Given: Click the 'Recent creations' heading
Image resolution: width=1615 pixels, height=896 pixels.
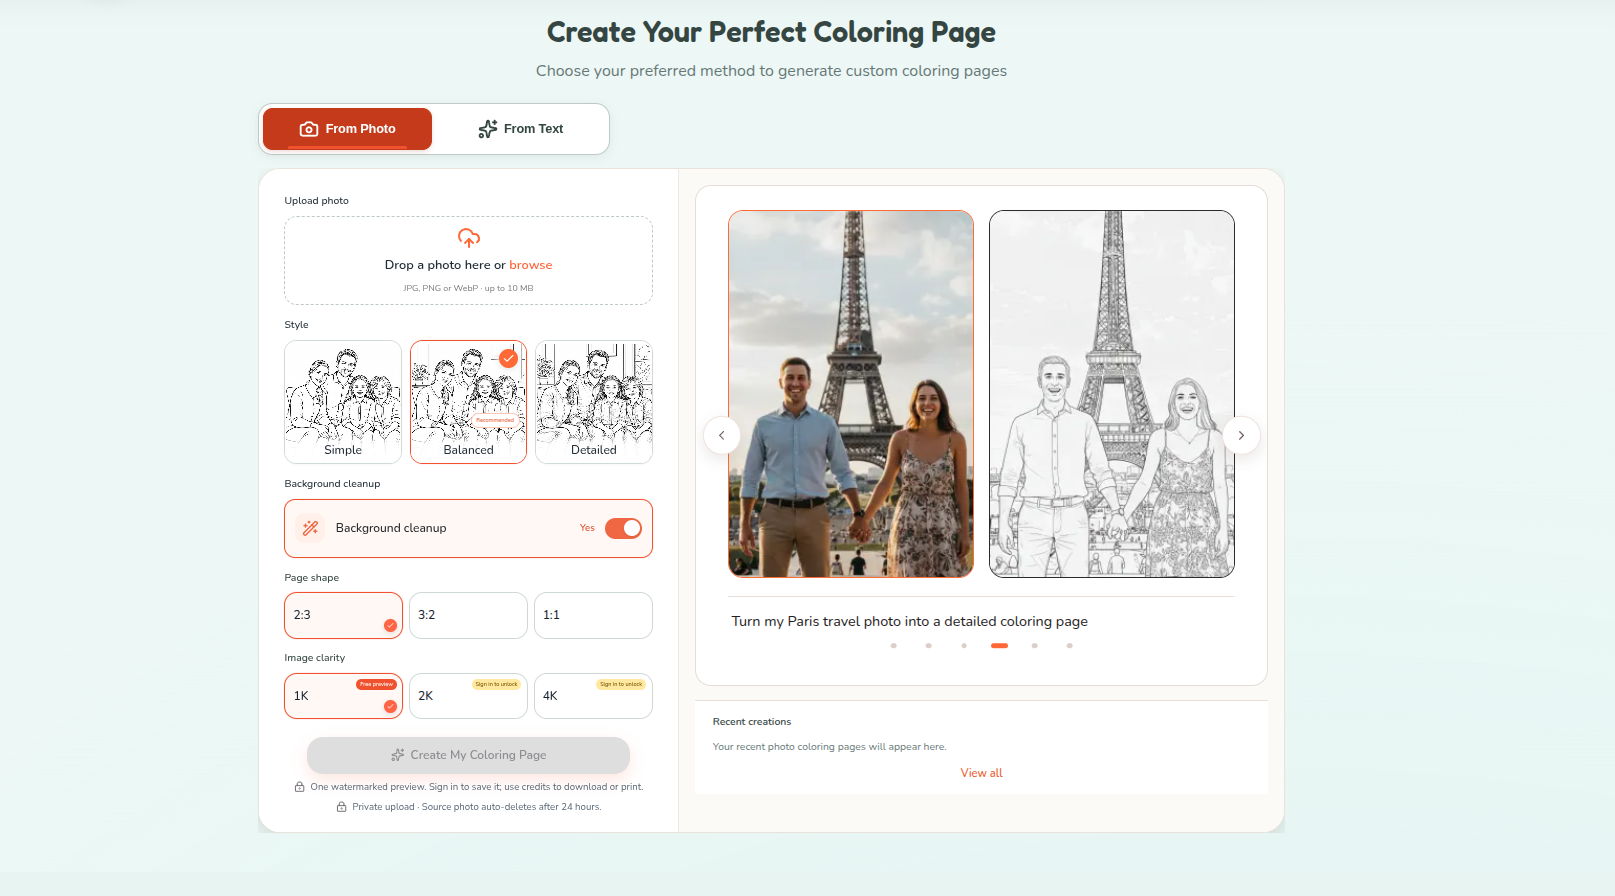Looking at the screenshot, I should click(752, 722).
